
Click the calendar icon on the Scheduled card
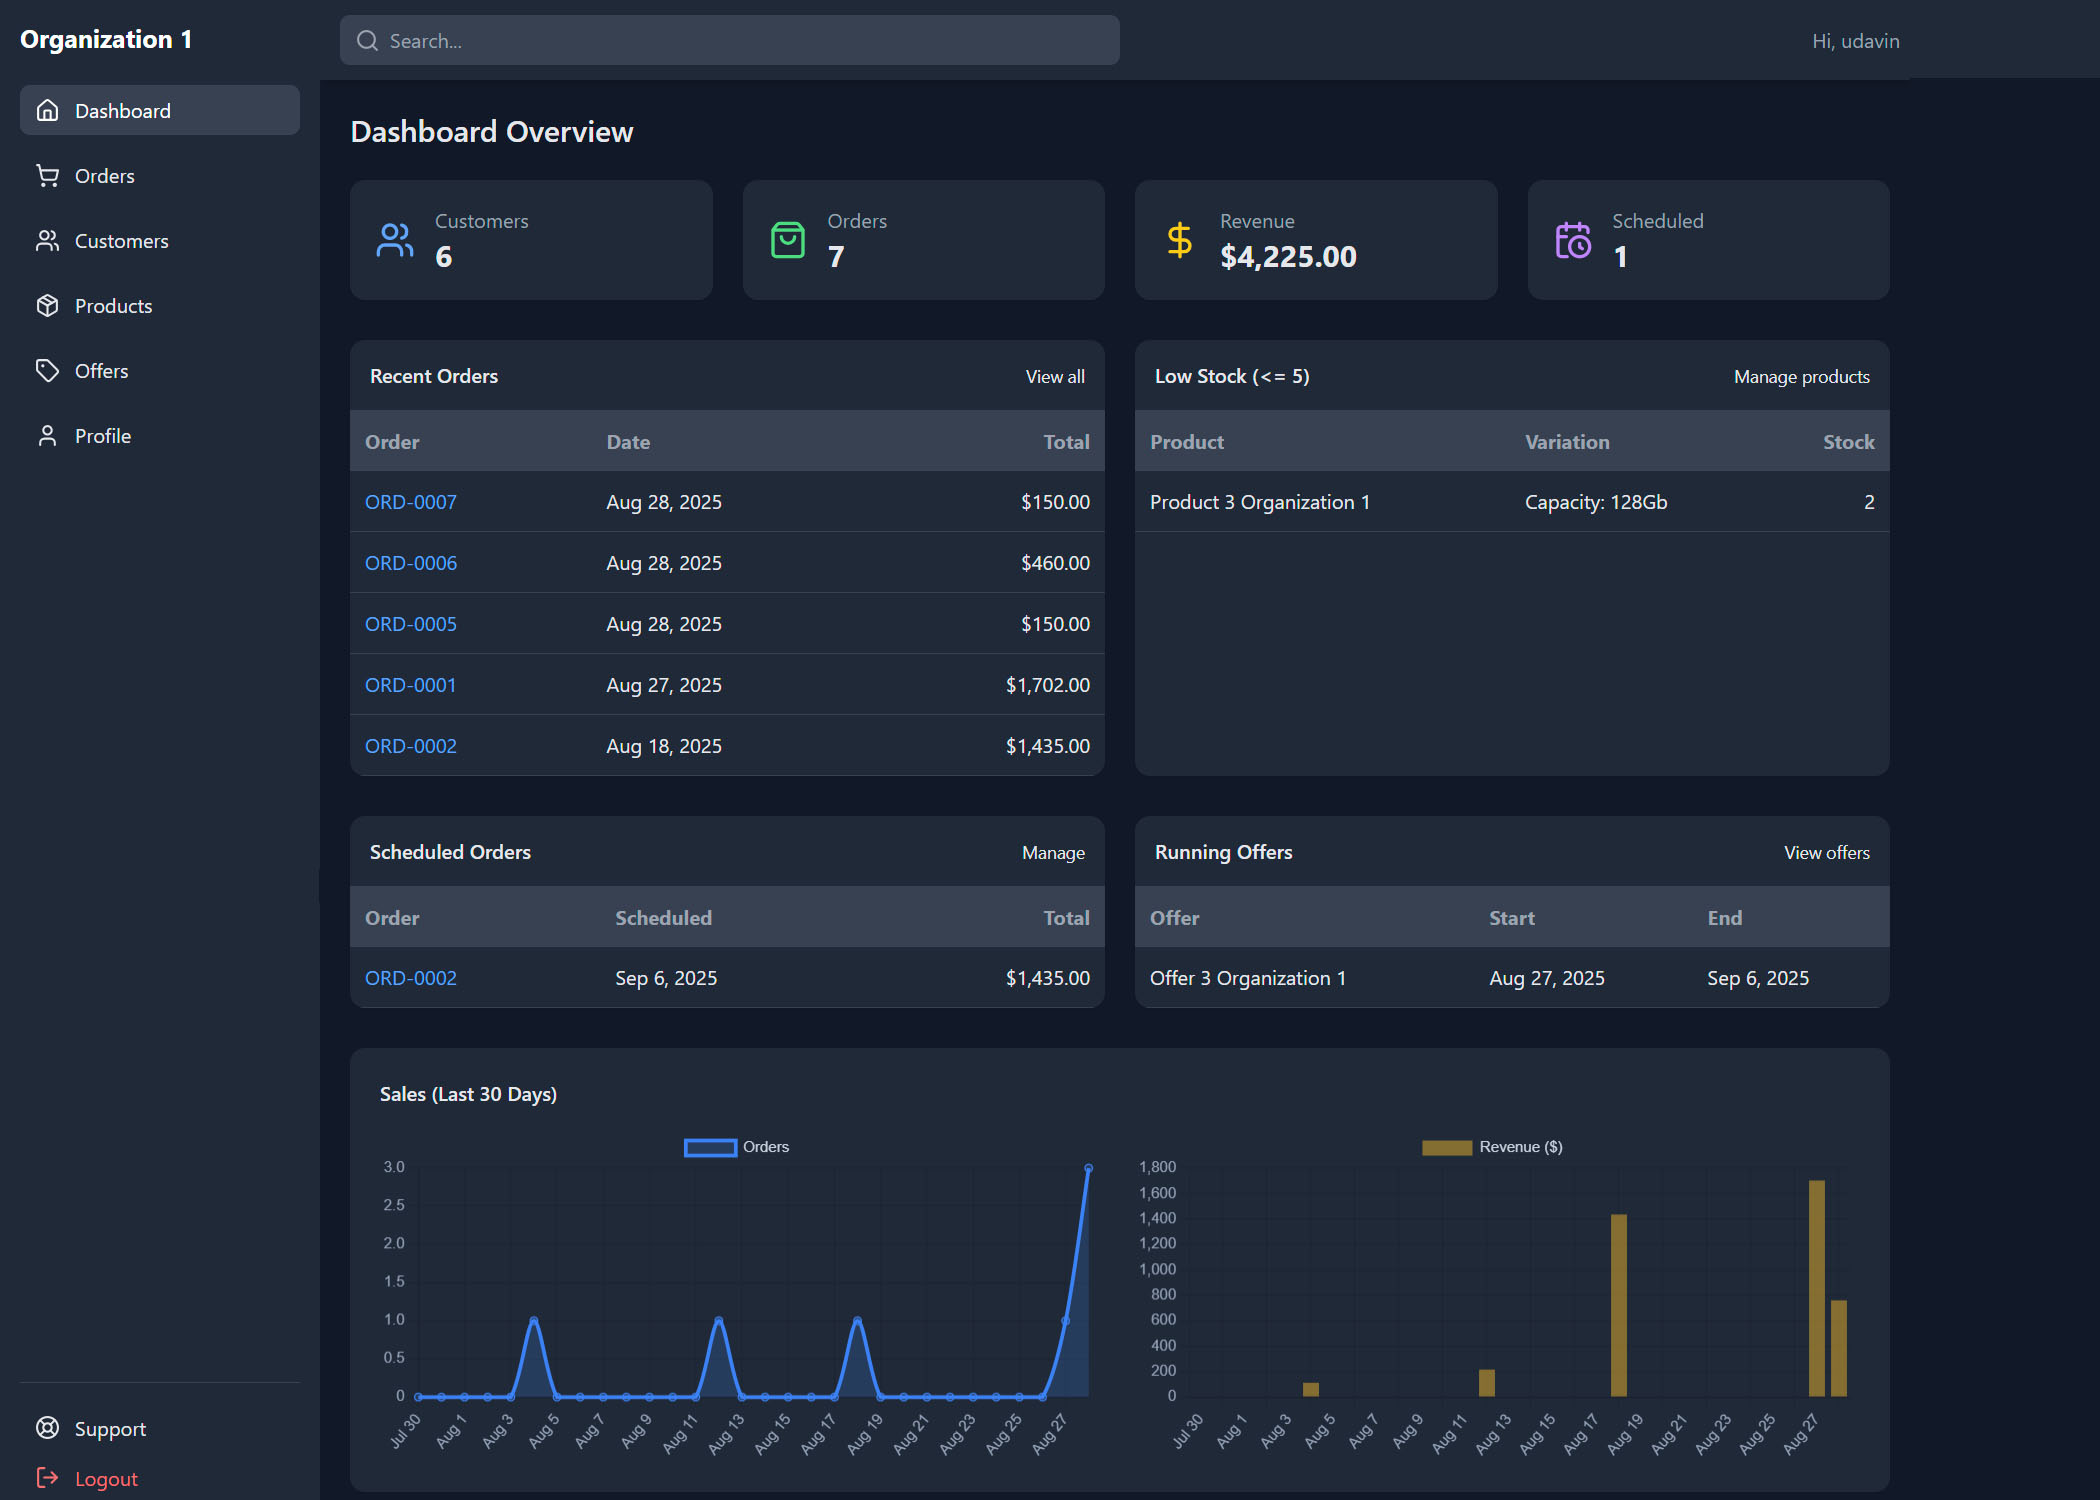[1572, 239]
